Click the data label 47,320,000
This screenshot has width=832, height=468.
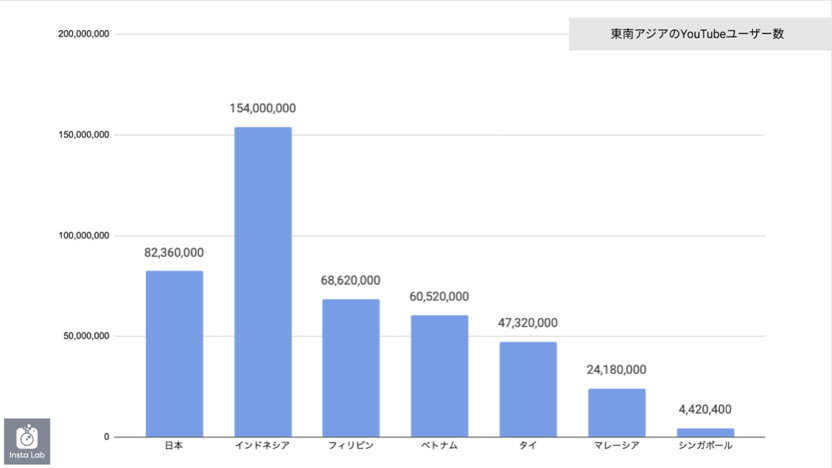tap(528, 323)
